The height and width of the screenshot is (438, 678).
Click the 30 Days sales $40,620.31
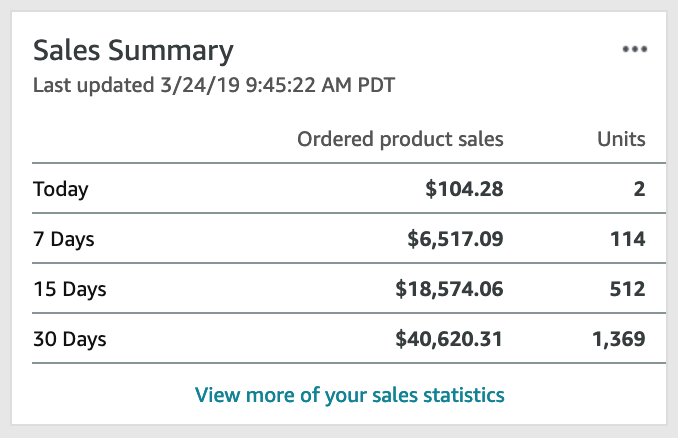coord(449,339)
